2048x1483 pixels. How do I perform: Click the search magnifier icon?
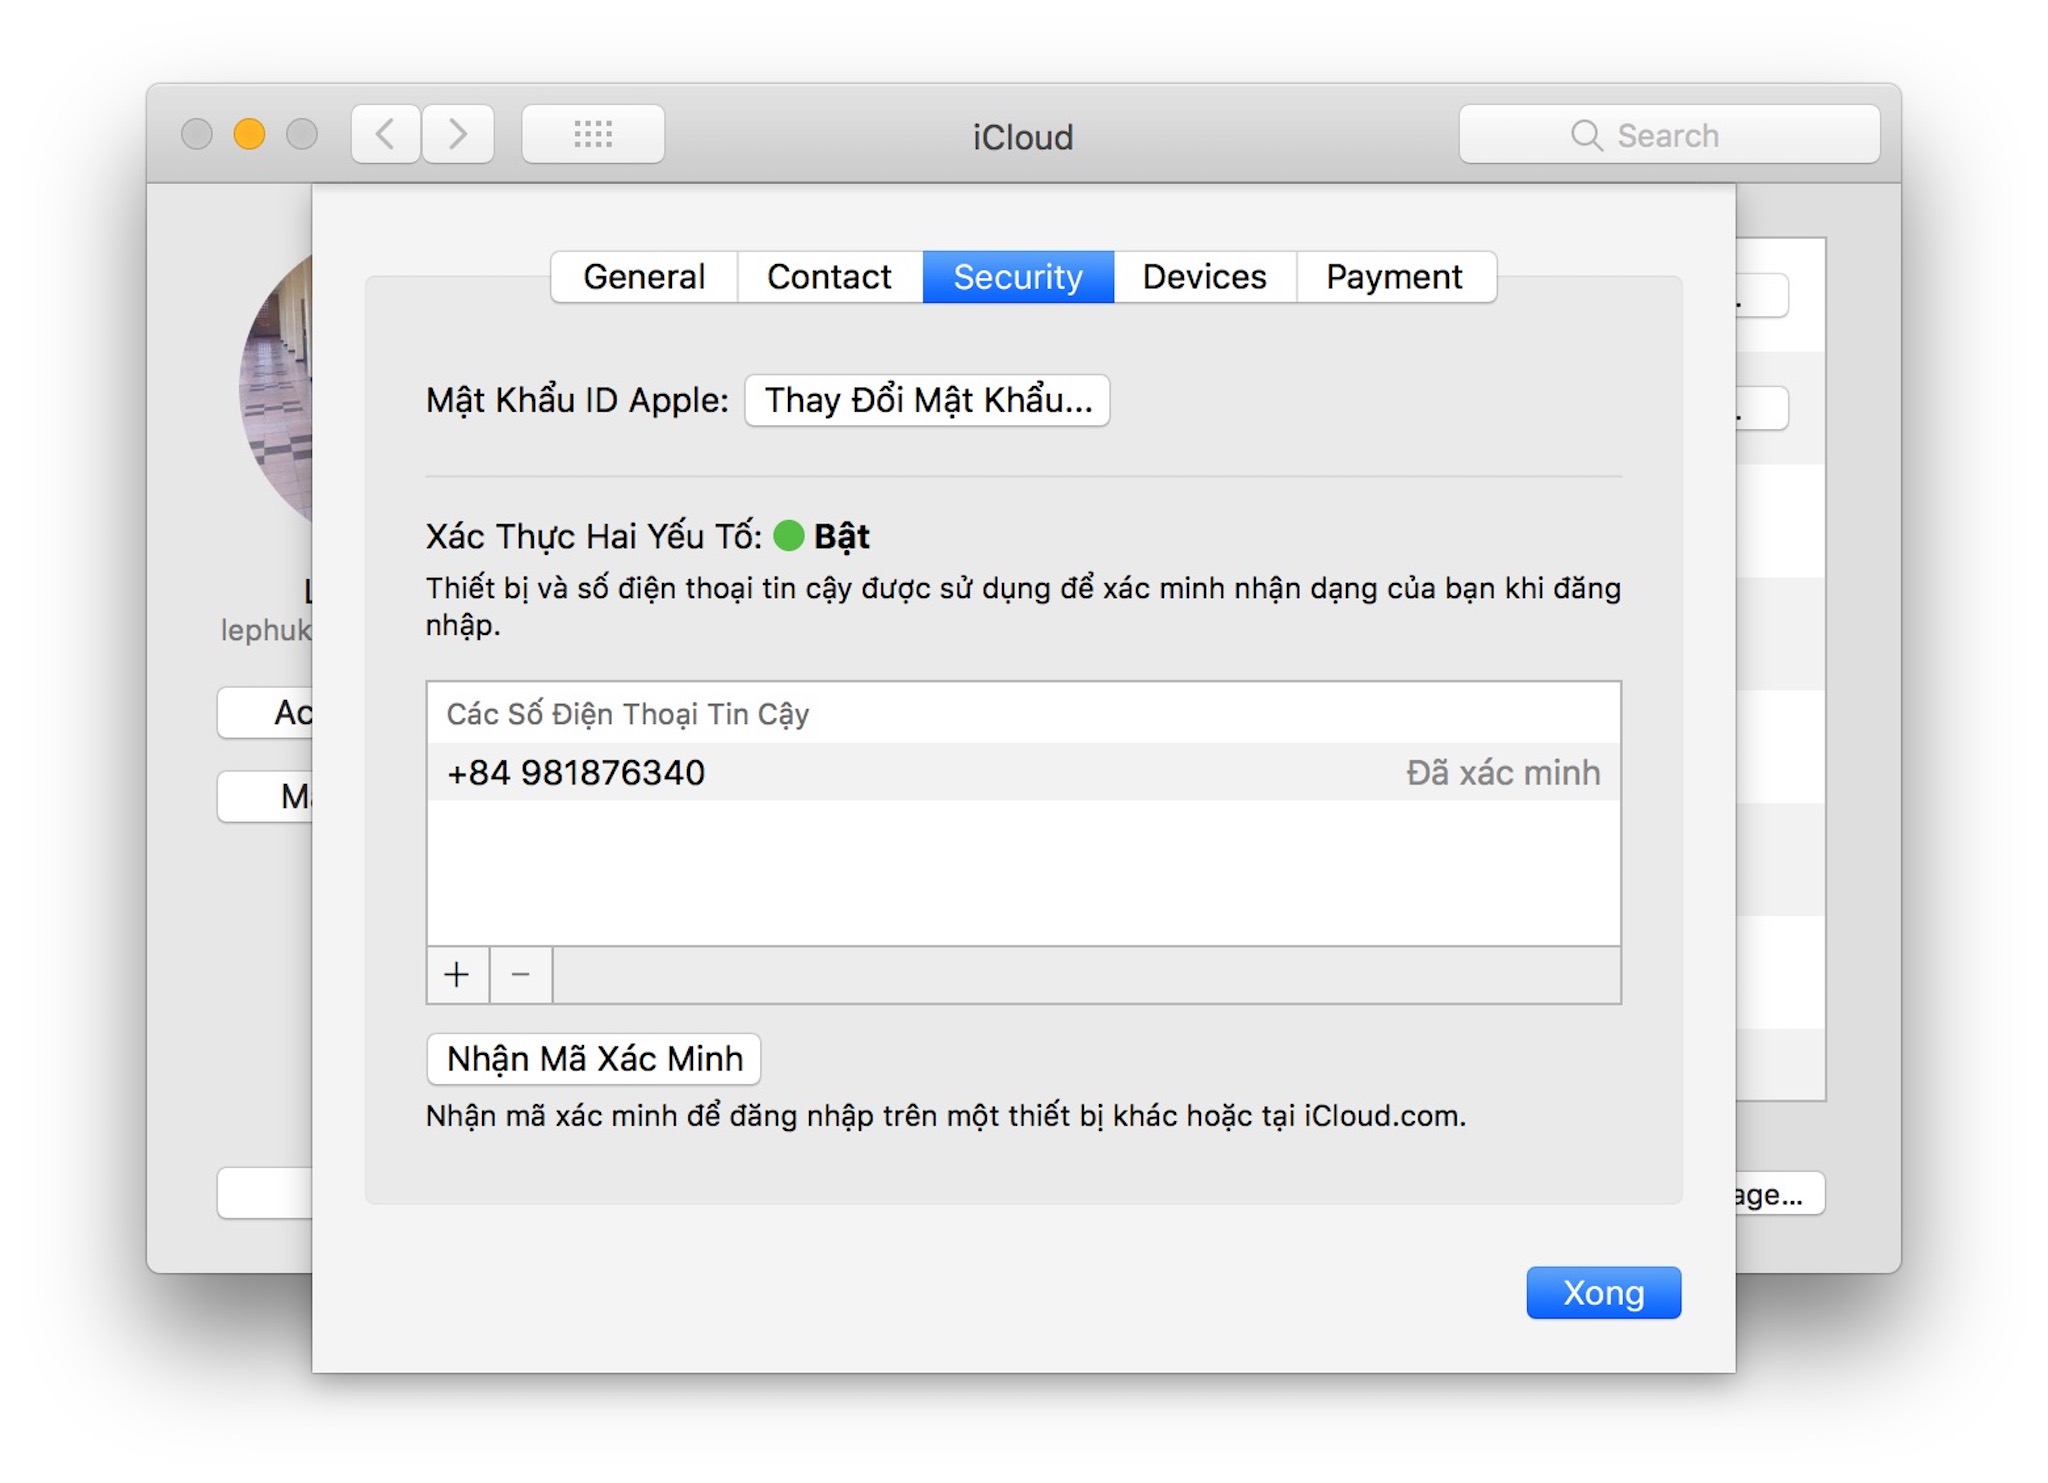(1585, 135)
